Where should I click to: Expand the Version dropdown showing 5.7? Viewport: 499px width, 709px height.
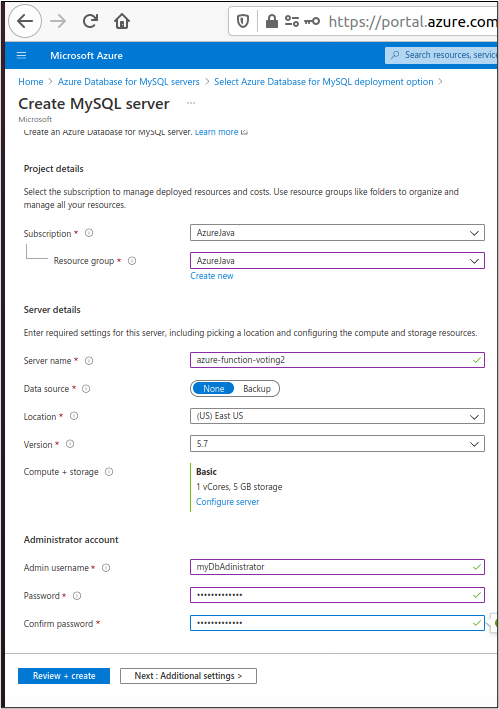click(337, 444)
